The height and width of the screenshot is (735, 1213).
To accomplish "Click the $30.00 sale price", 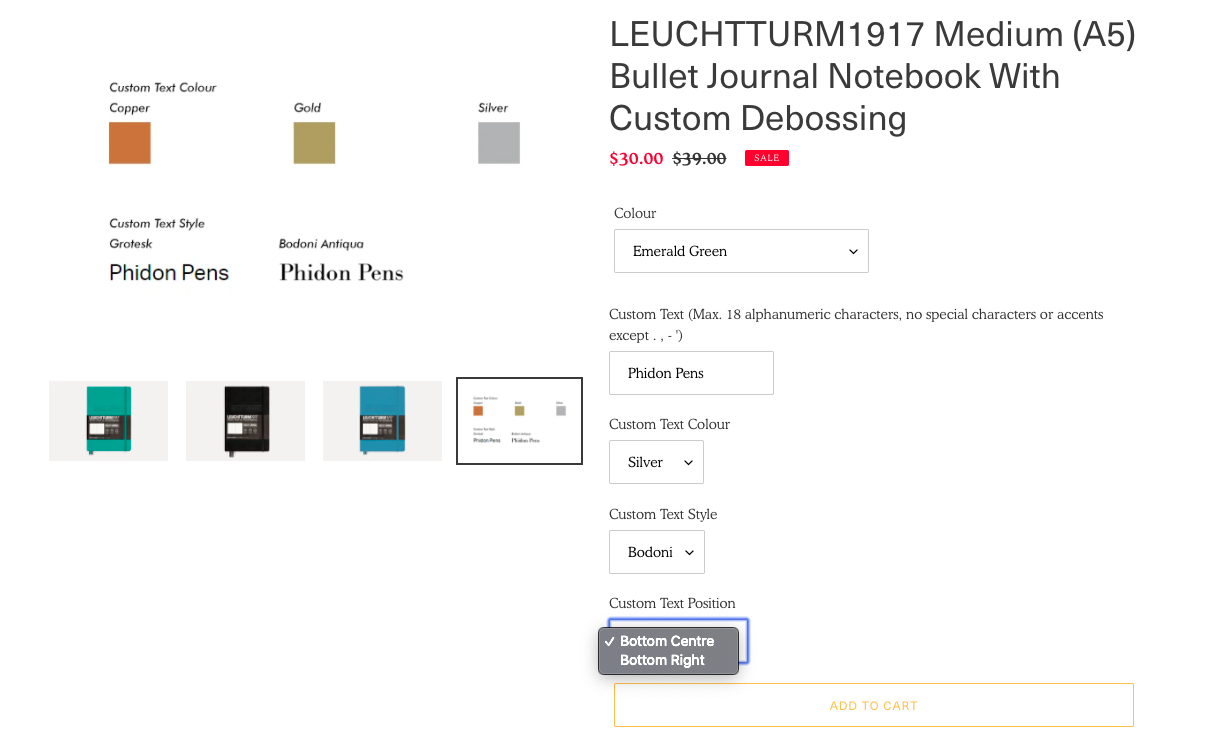I will point(636,158).
